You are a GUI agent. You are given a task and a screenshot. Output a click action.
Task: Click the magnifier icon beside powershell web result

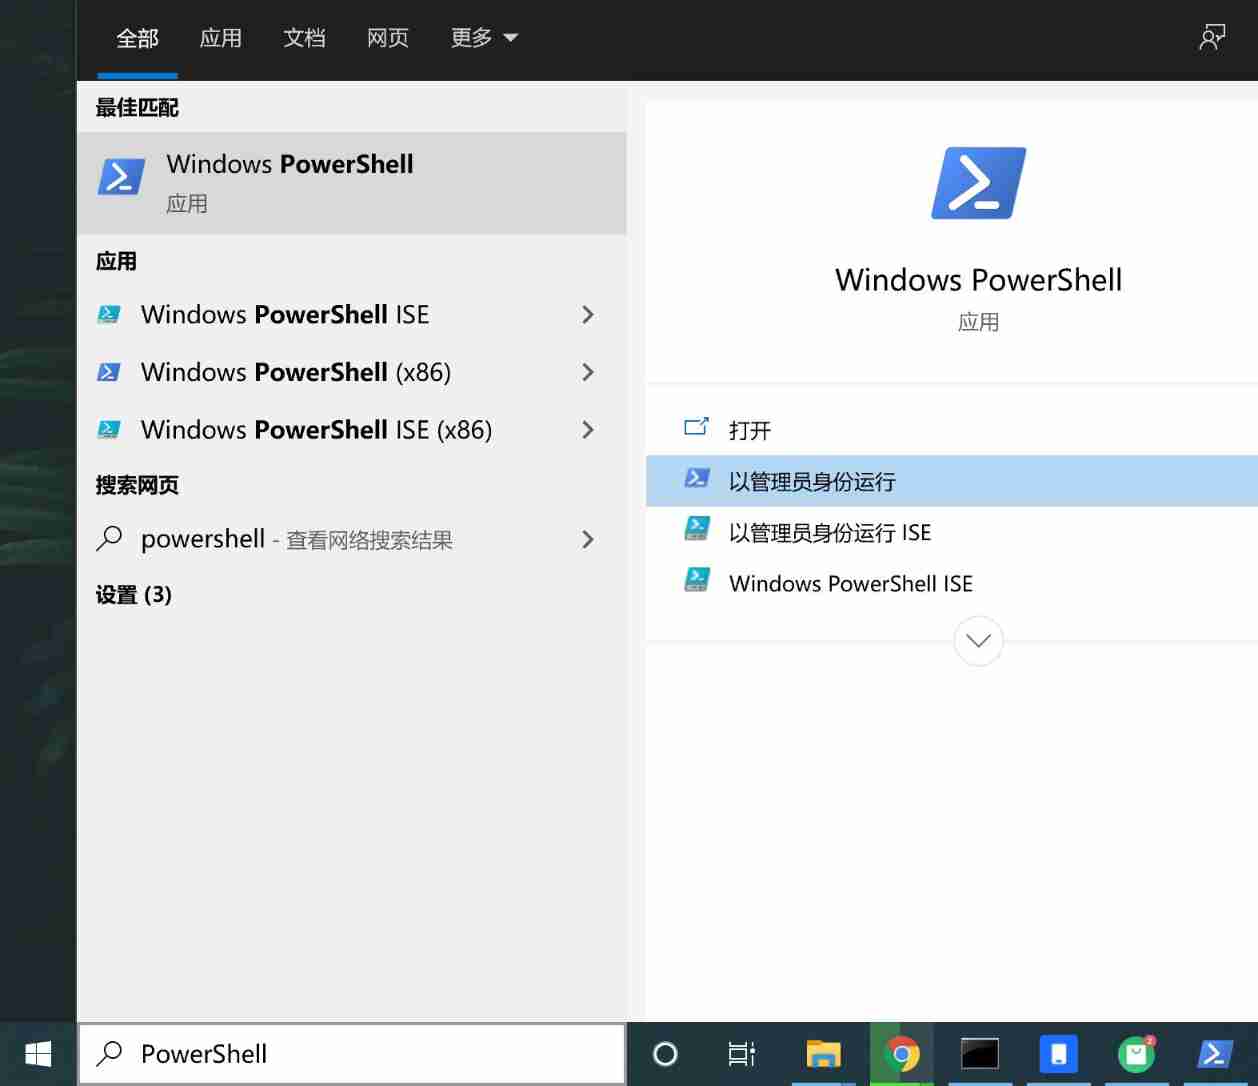(x=109, y=539)
